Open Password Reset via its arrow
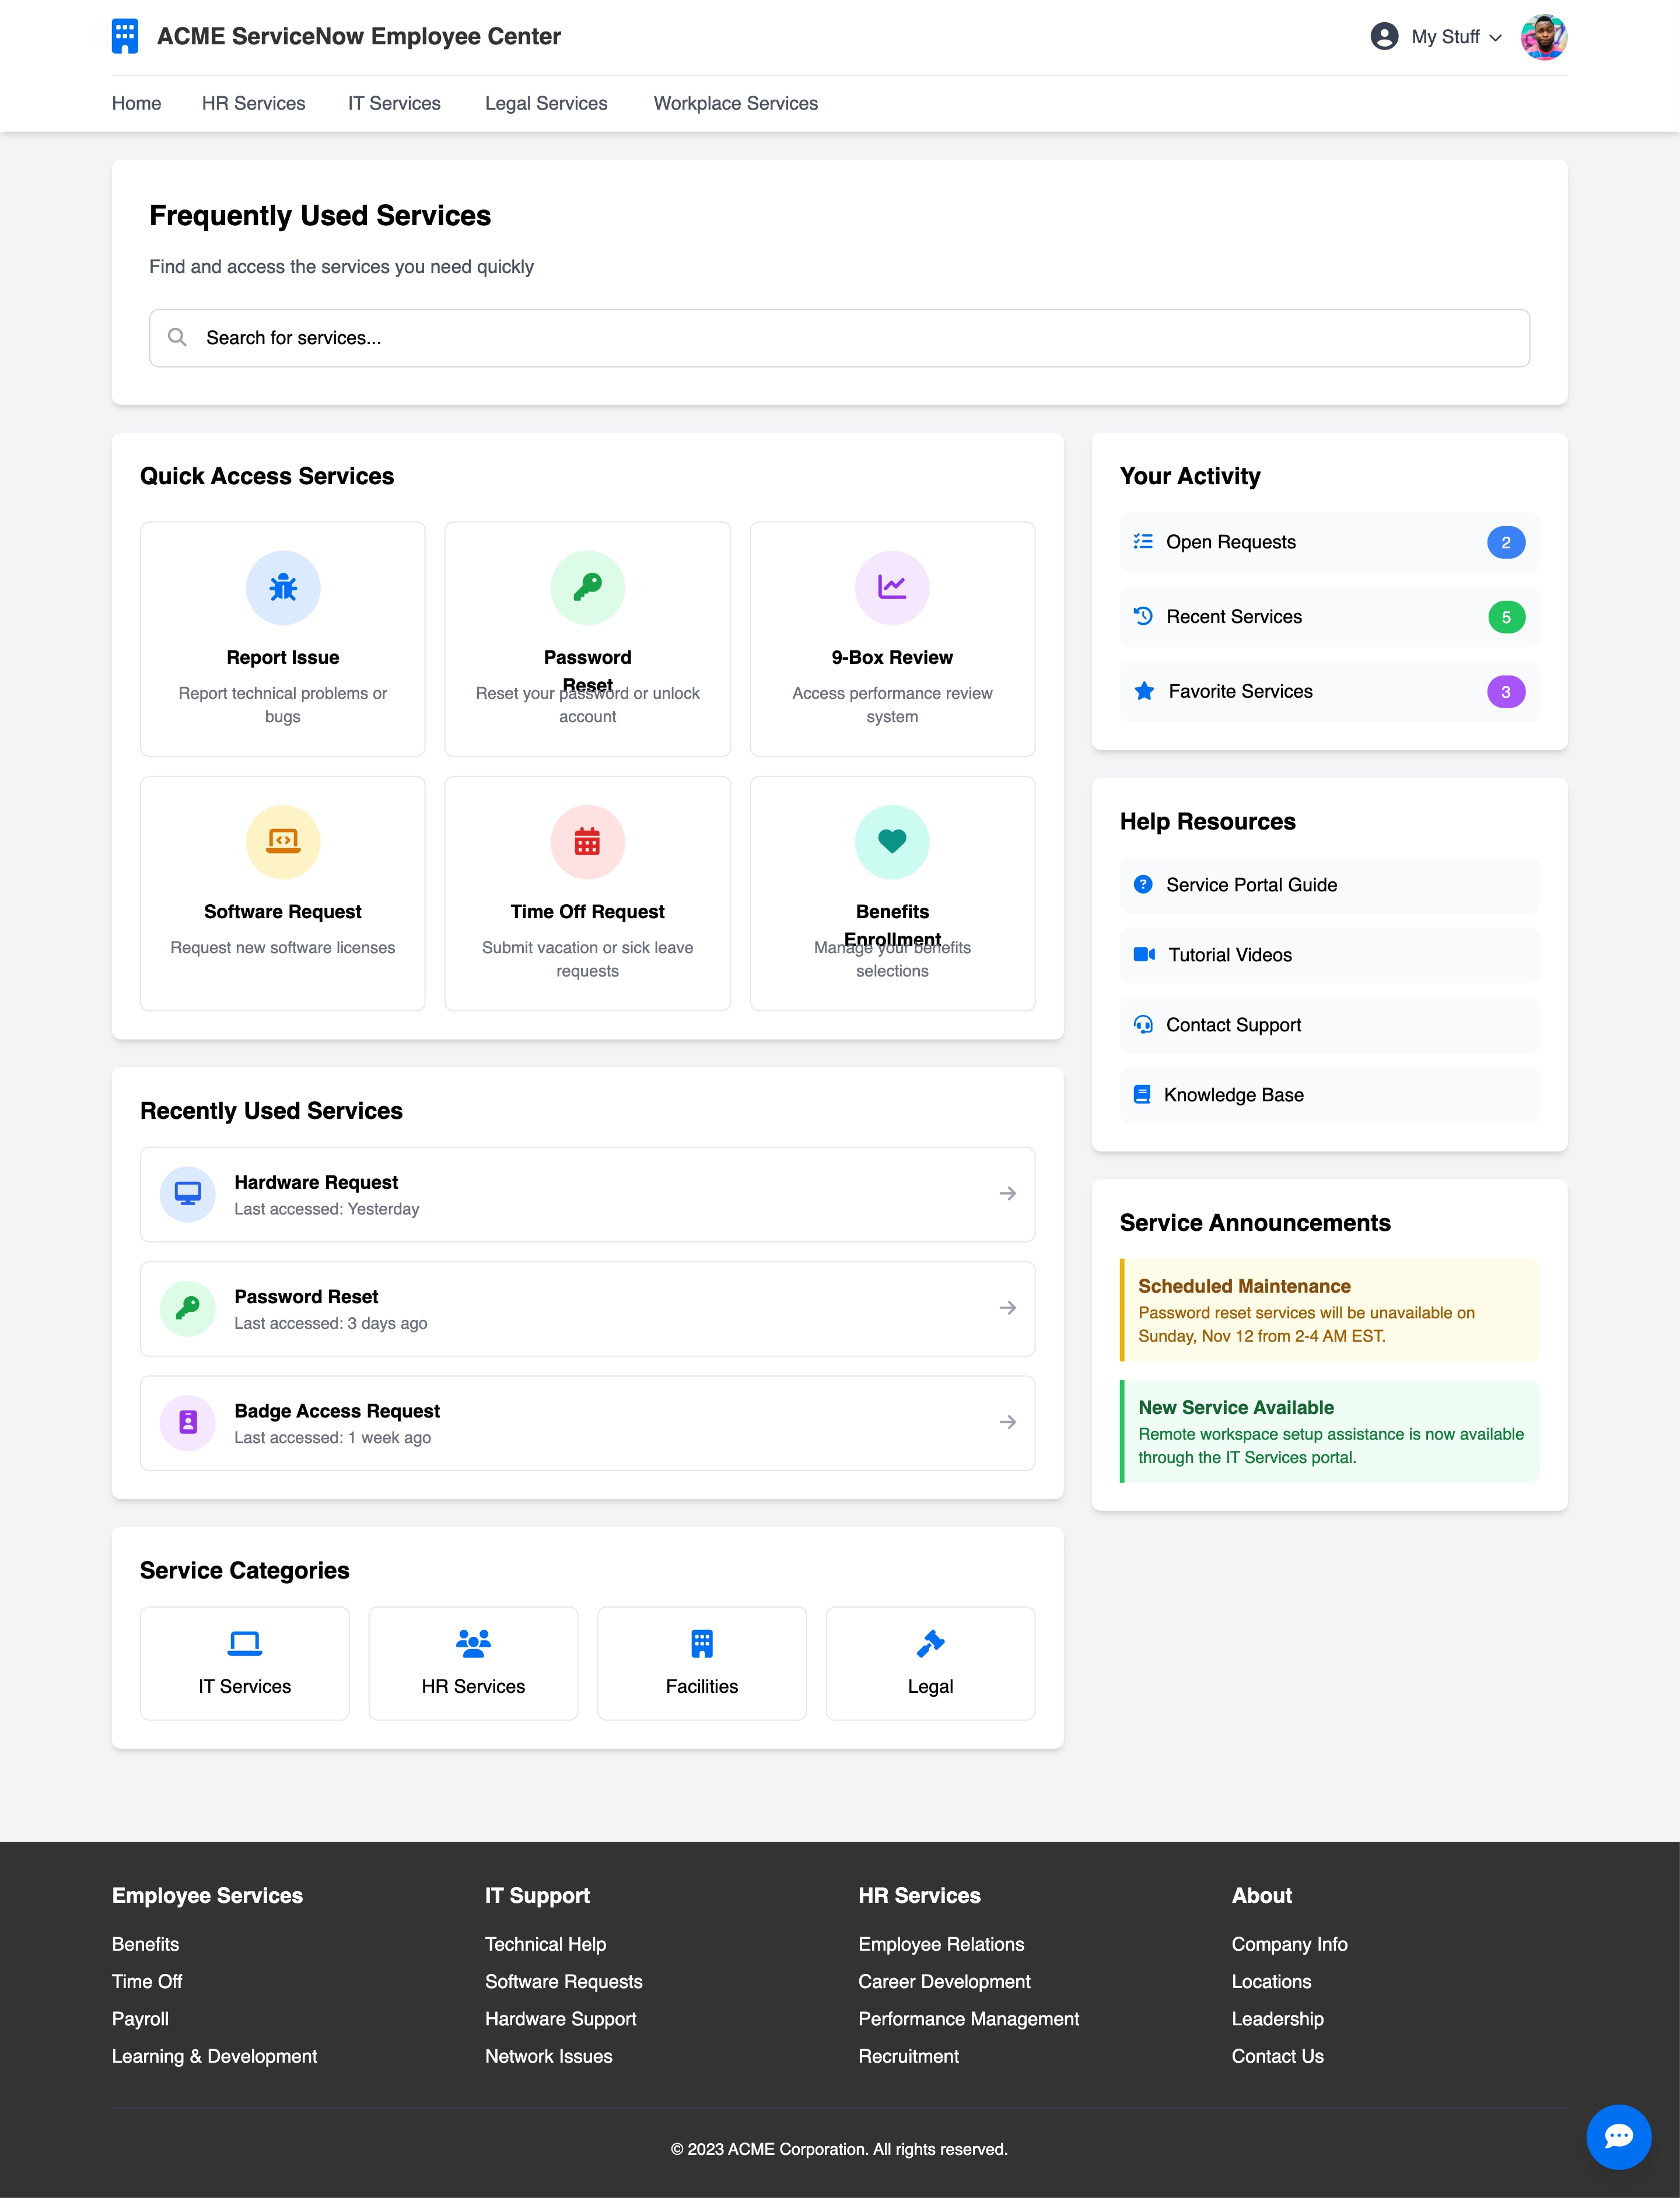 tap(1007, 1308)
